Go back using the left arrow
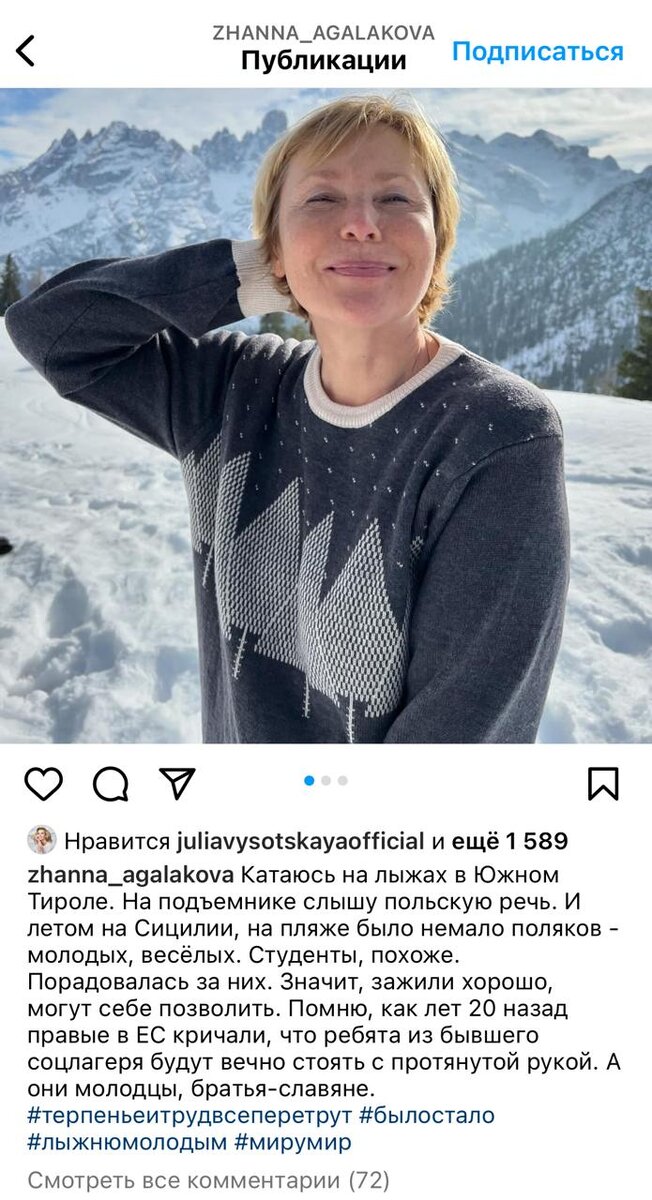652x1200 pixels. pyautogui.click(x=25, y=50)
